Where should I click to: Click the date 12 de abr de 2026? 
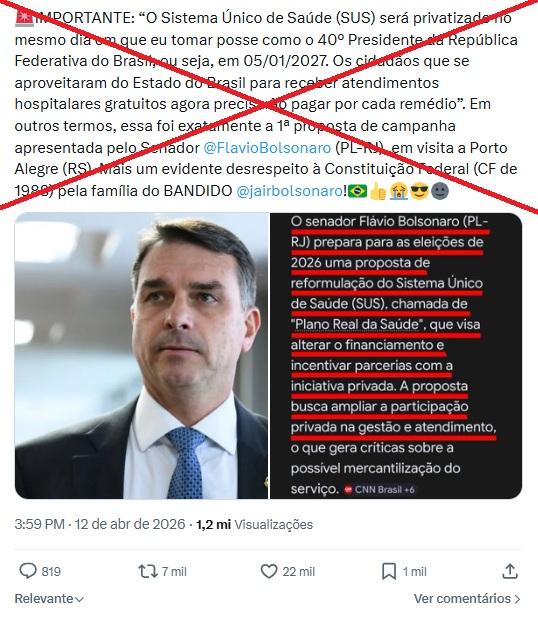coord(130,524)
